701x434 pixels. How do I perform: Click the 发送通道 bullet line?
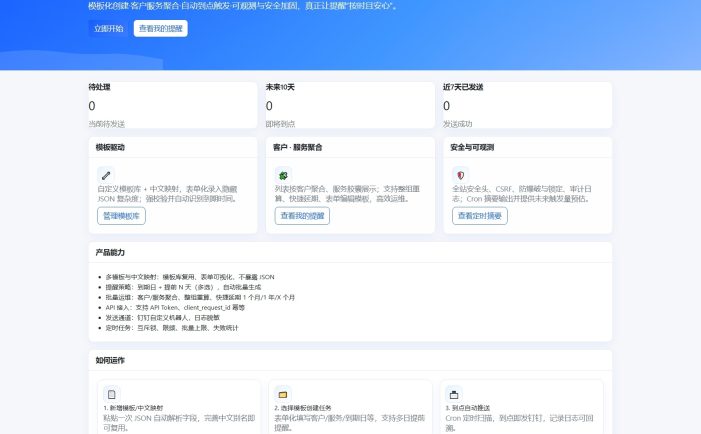point(163,318)
